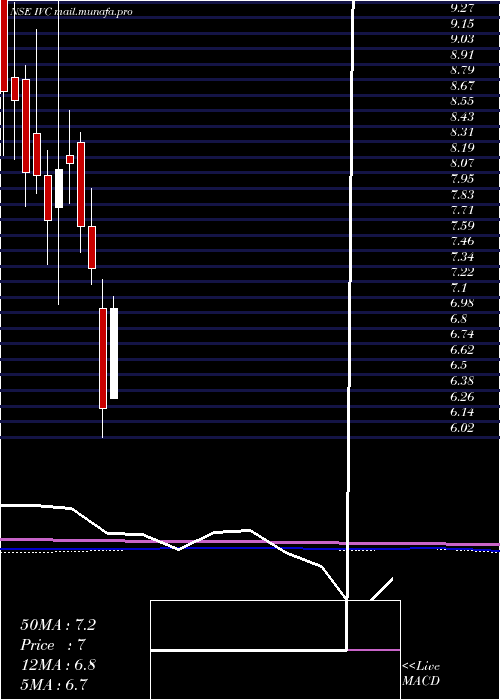Click the 7.22 price axis label

(x=462, y=272)
